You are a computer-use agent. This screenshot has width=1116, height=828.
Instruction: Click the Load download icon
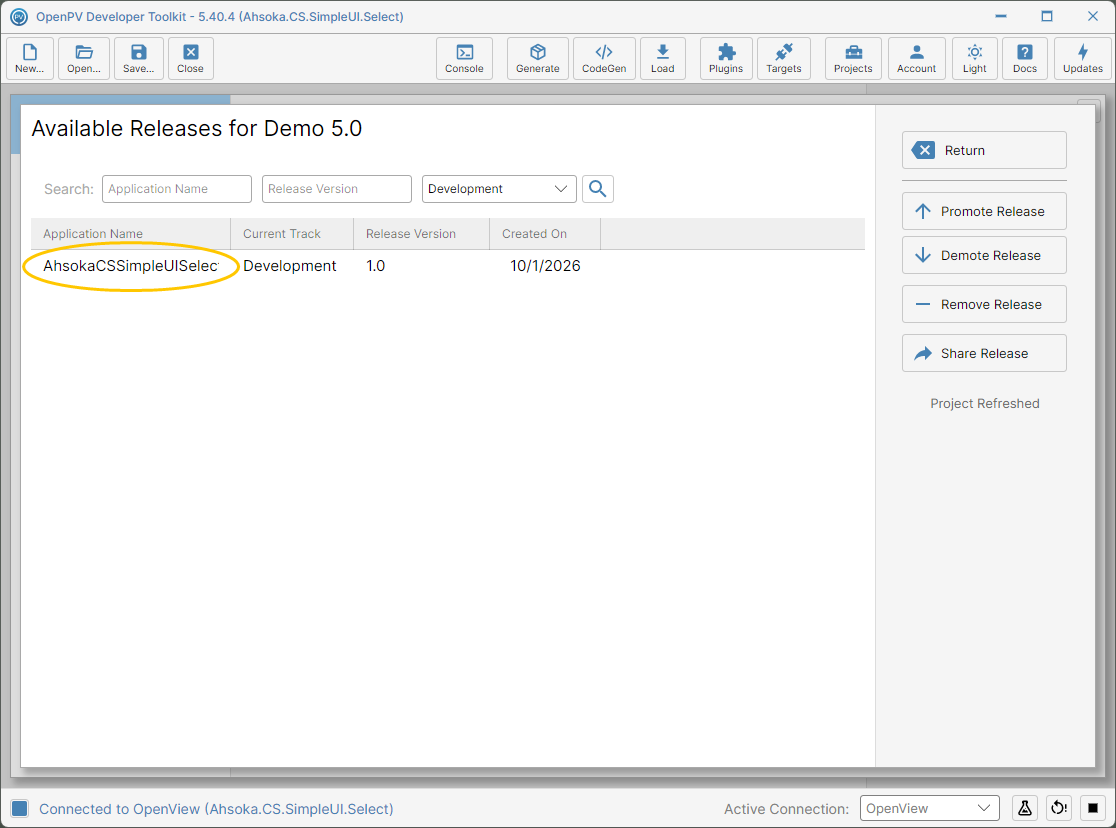click(663, 58)
